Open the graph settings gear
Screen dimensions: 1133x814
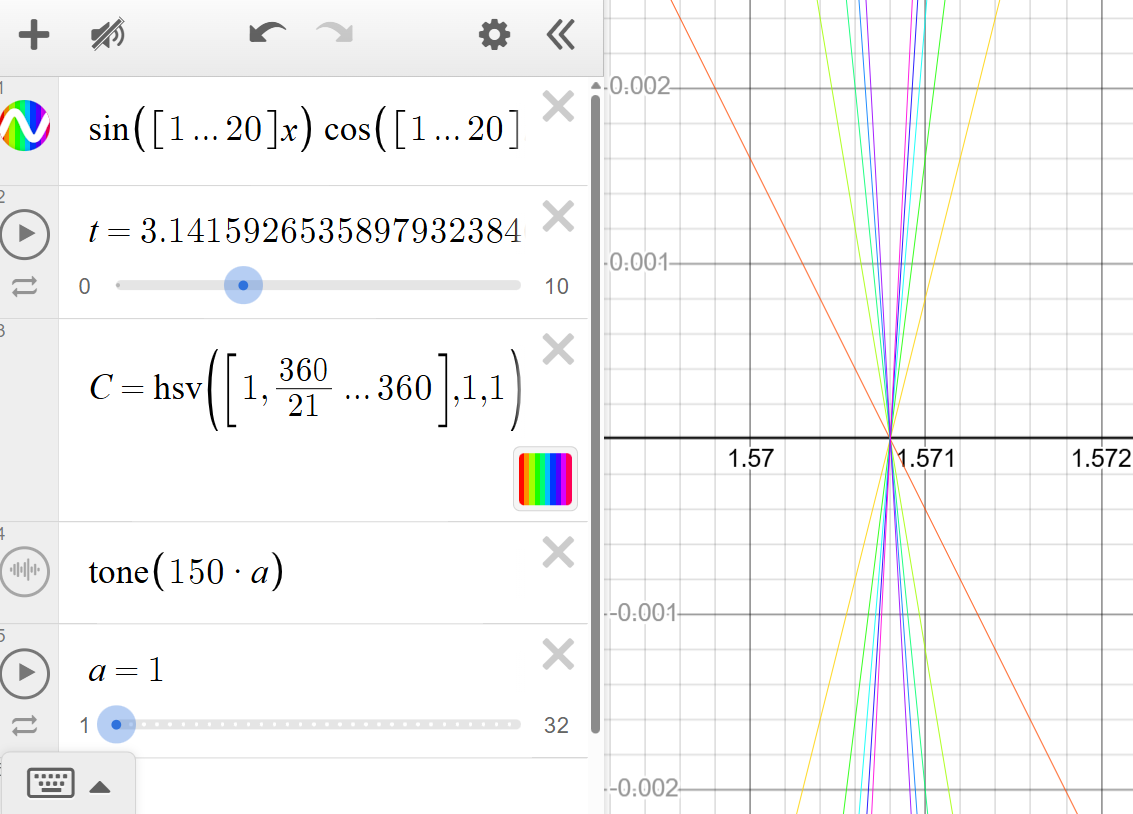tap(493, 34)
